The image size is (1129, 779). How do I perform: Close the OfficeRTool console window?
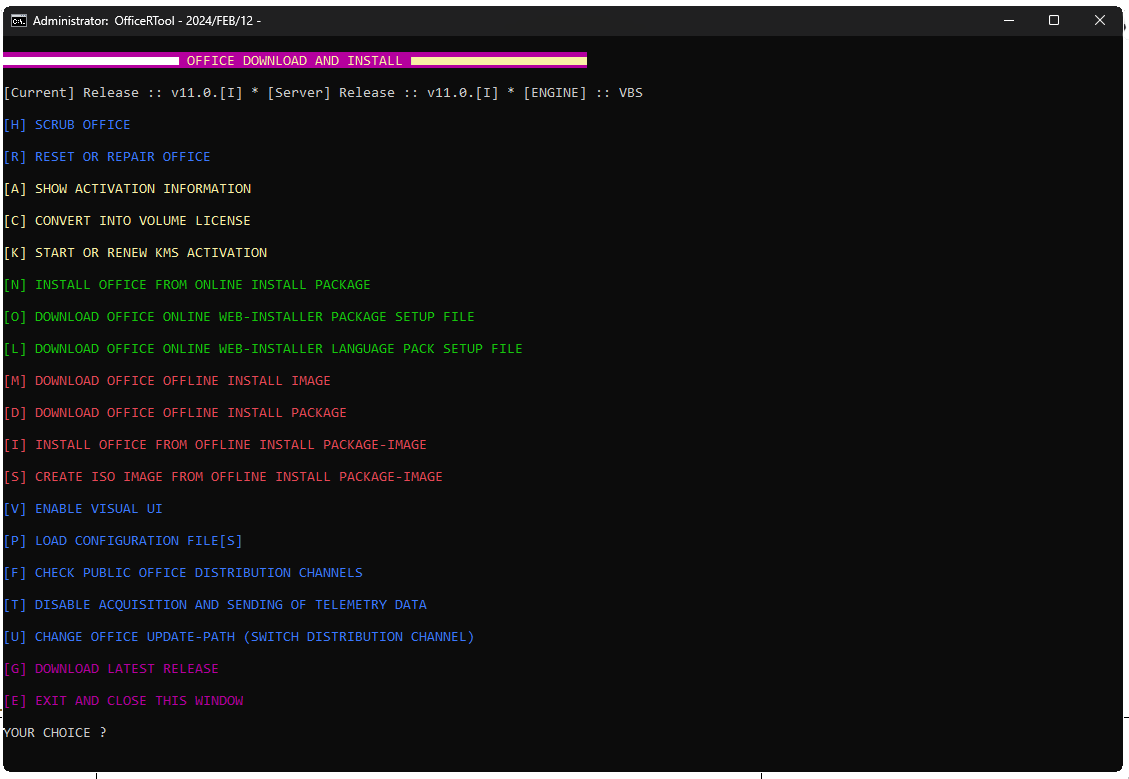click(1099, 20)
